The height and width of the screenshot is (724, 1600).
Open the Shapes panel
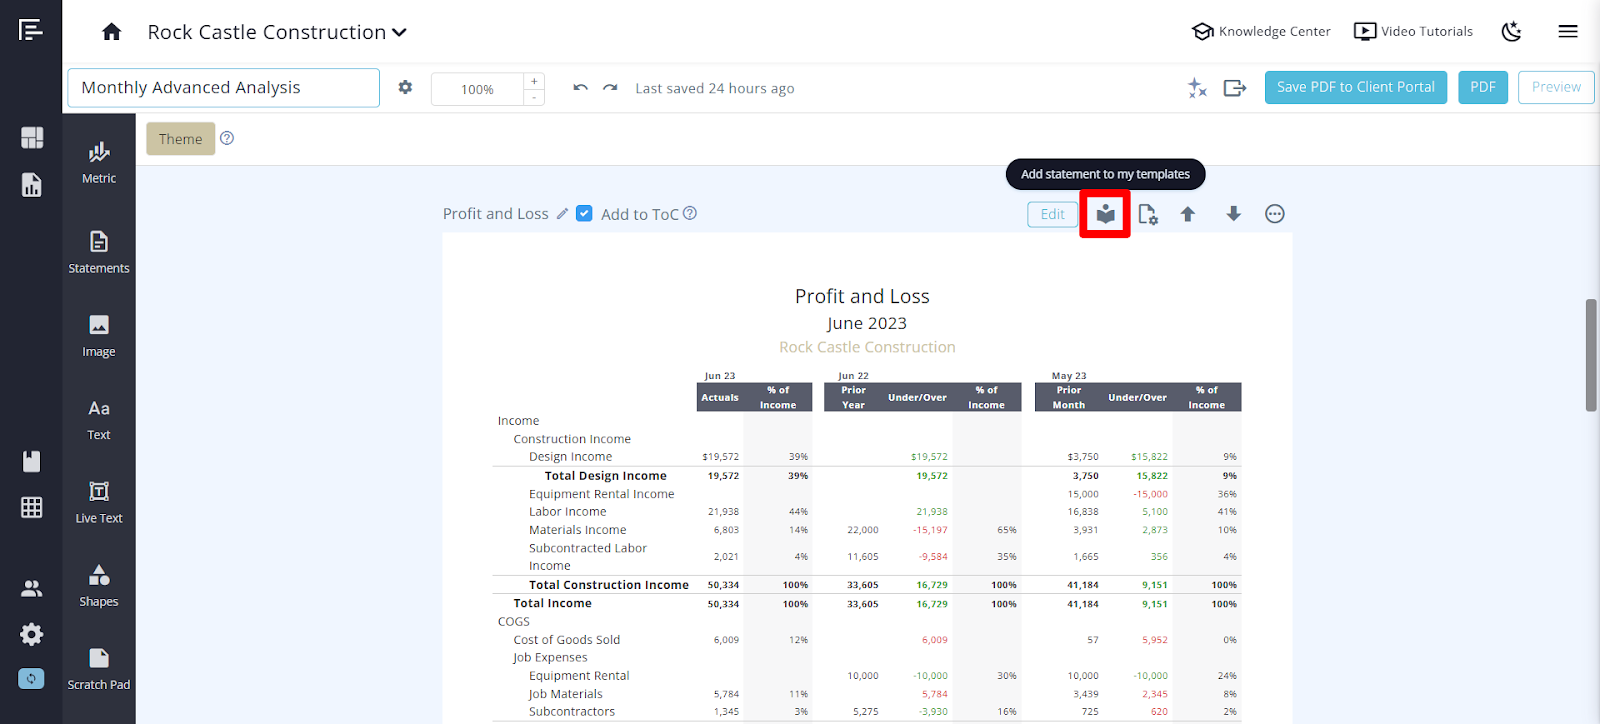99,586
